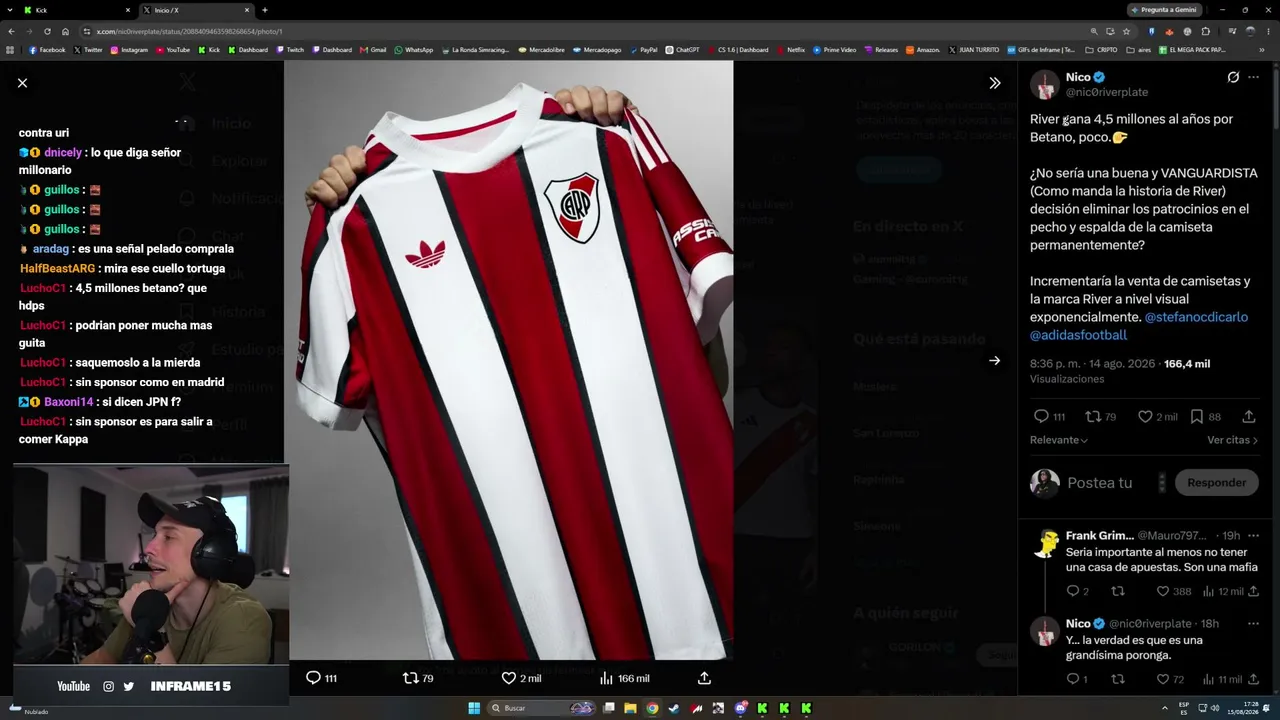Open more options on Frank Grim's reply

[x=1253, y=536]
